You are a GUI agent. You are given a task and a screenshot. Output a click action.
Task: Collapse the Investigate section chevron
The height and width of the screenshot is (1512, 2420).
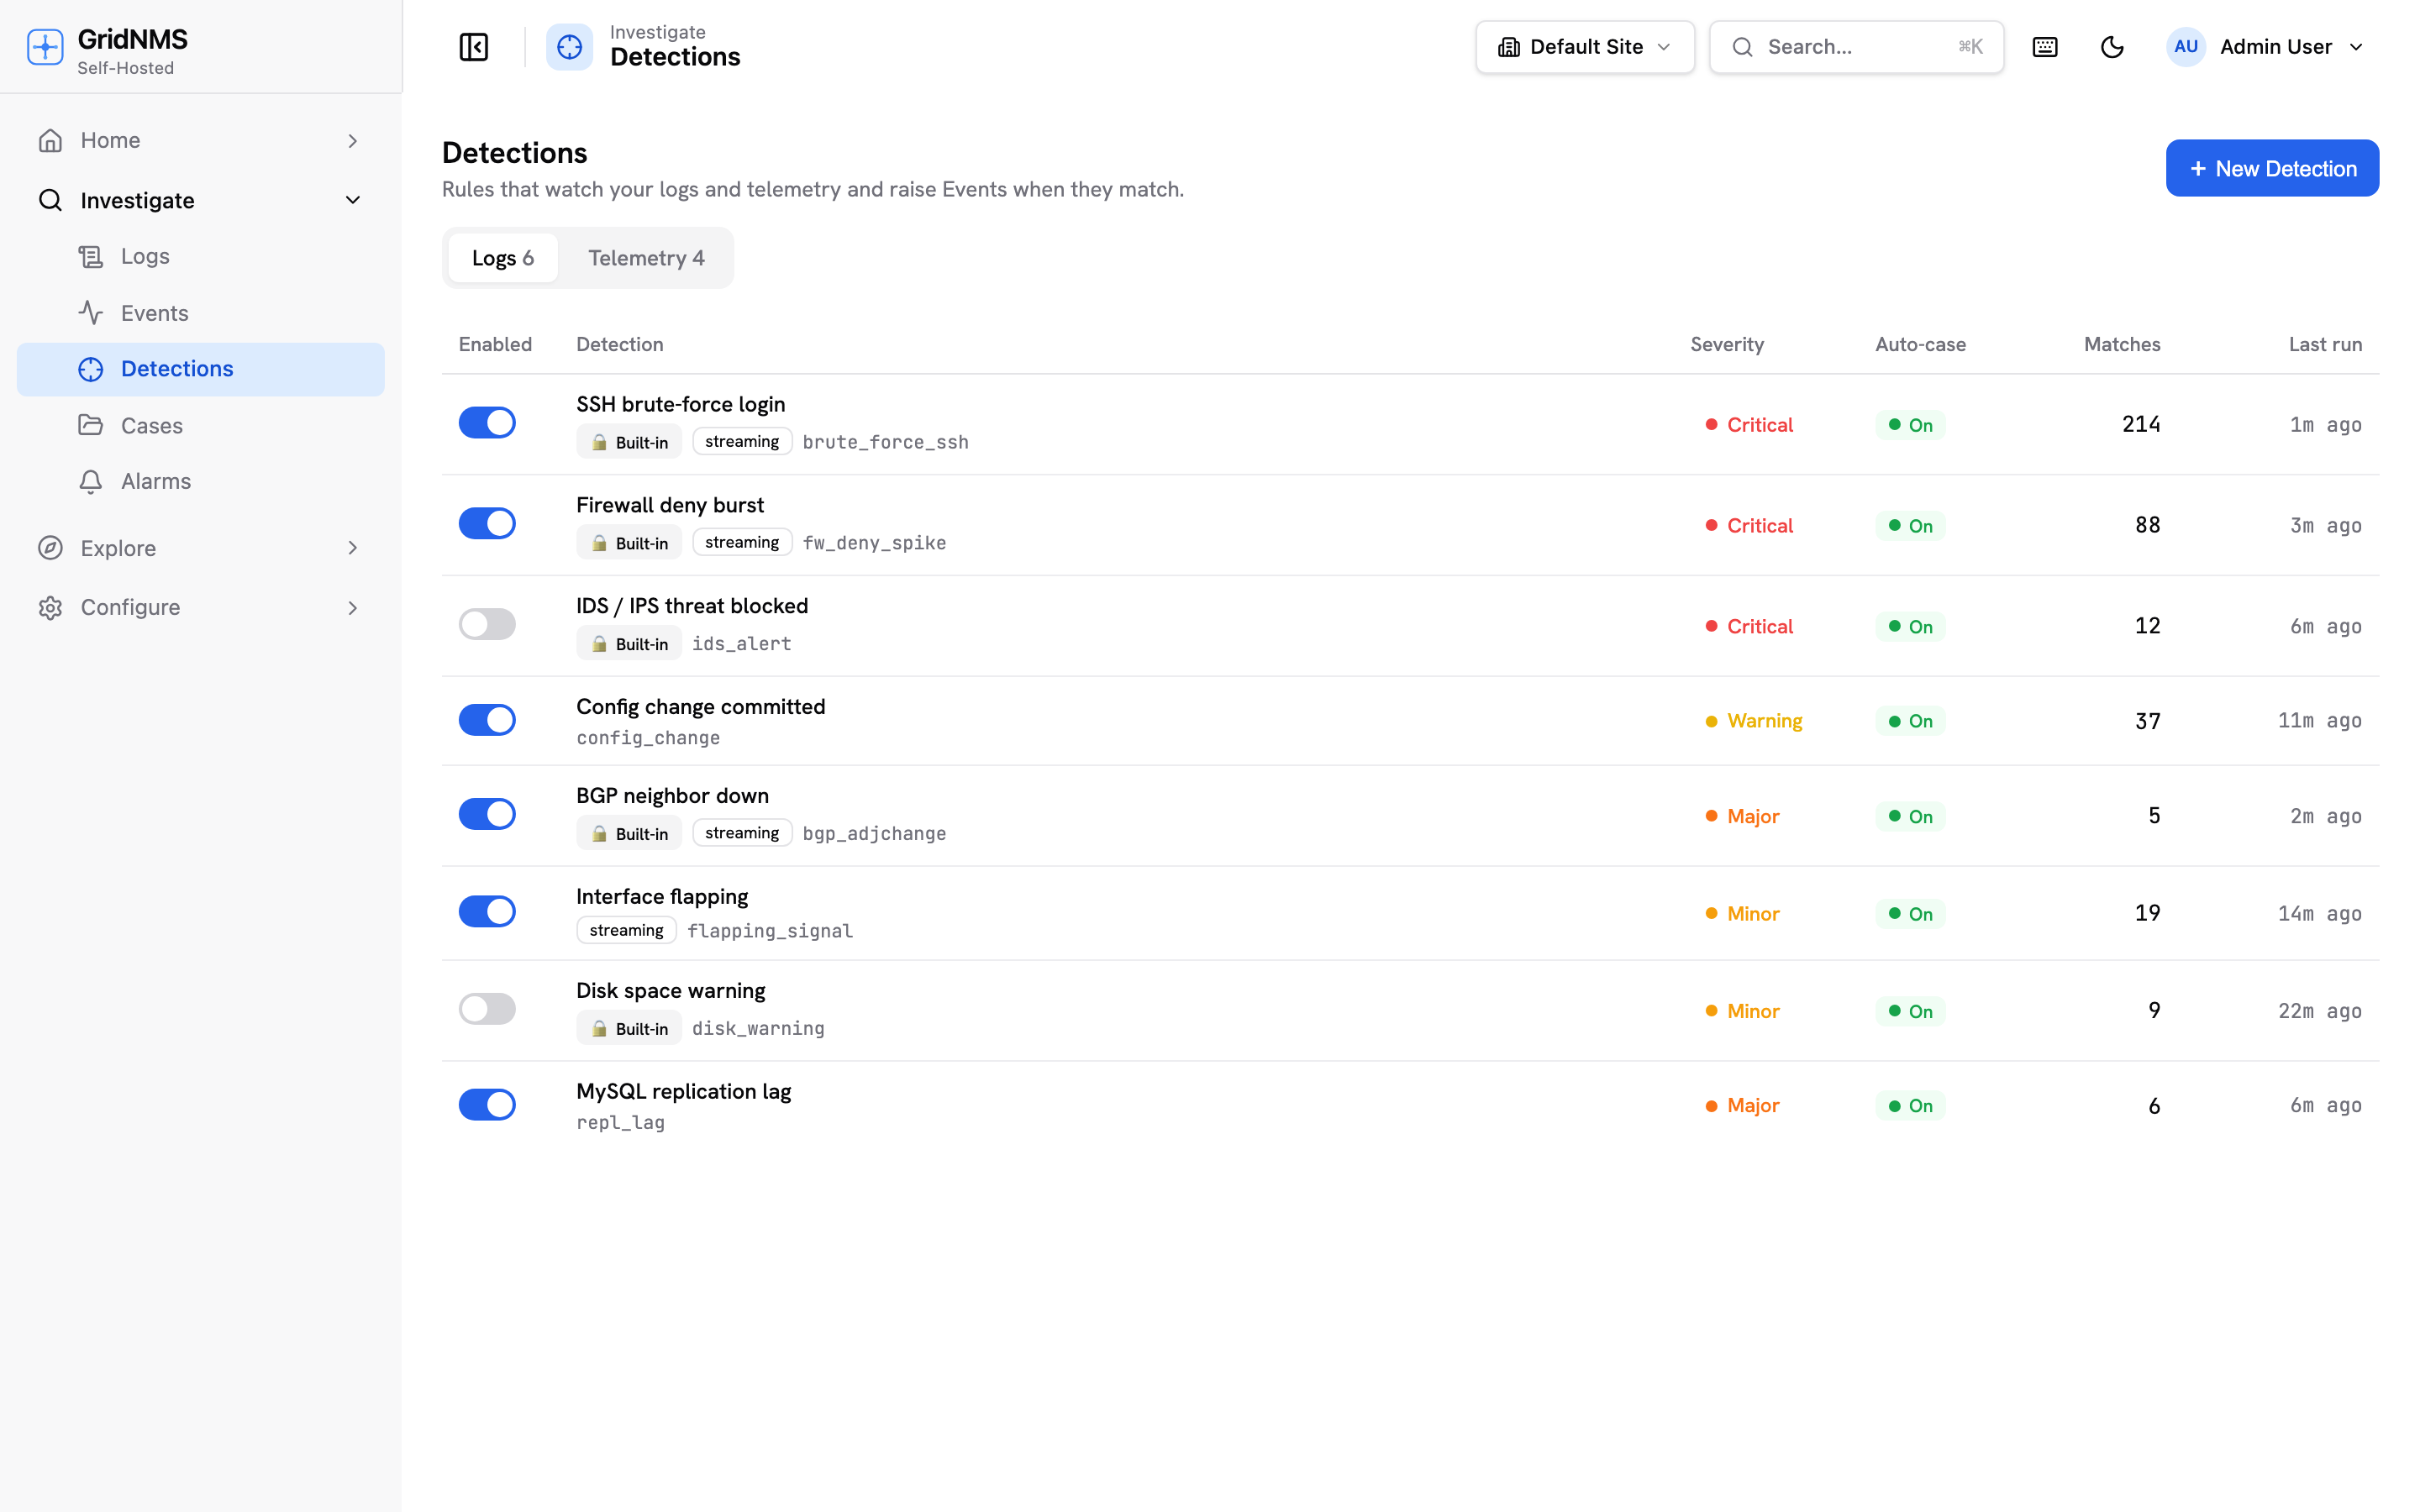click(x=352, y=200)
